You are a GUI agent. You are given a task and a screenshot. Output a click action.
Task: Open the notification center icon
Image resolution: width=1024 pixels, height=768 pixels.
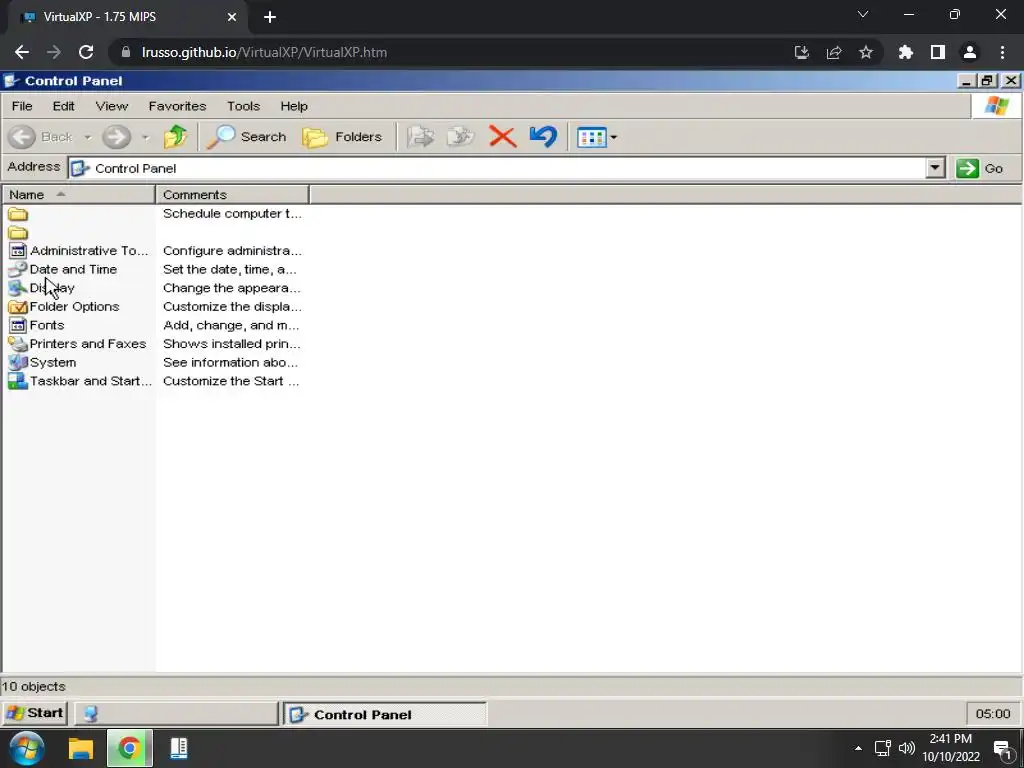click(x=1002, y=750)
